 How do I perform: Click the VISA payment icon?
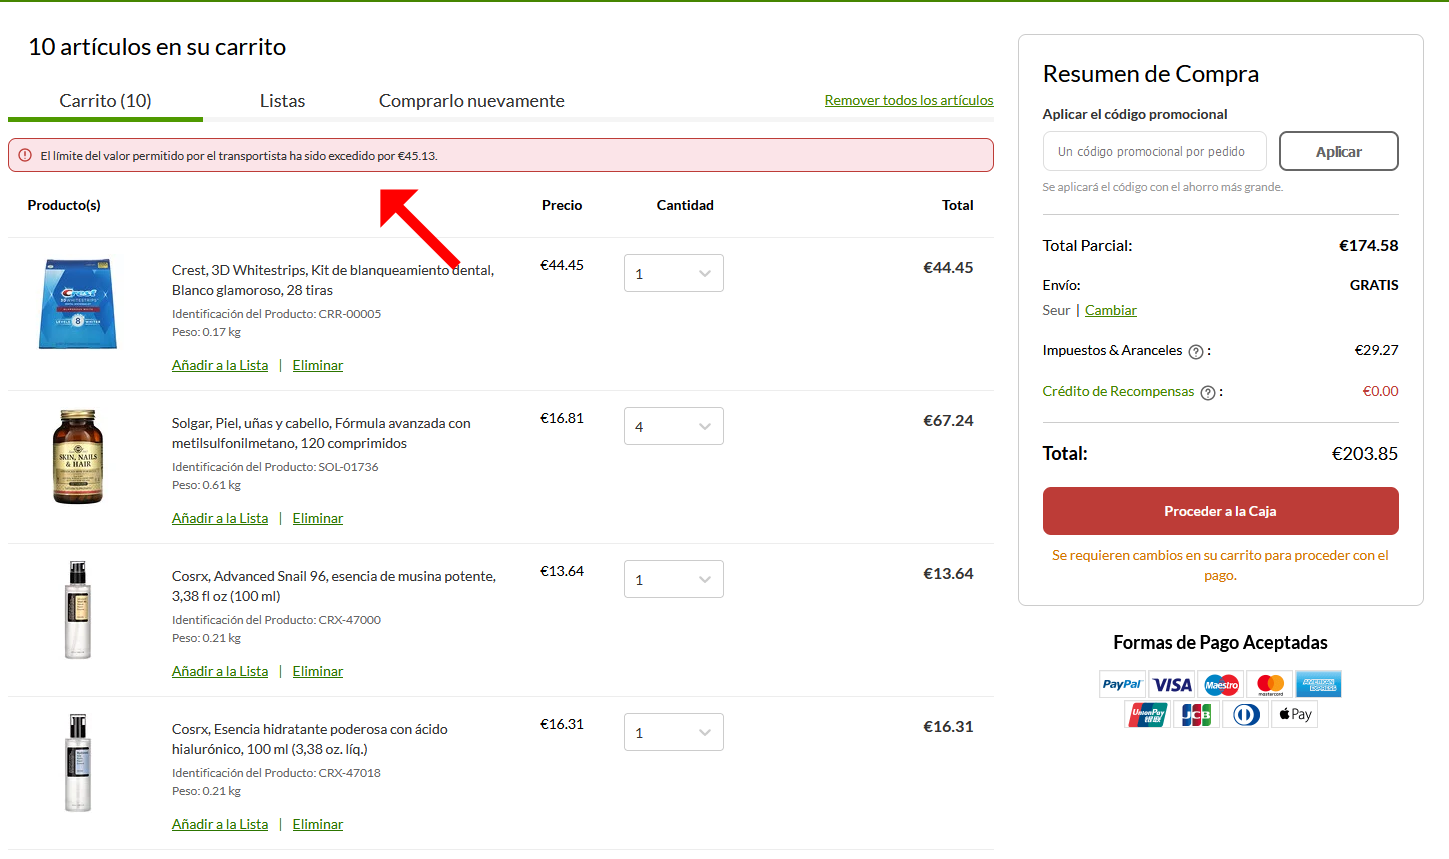[x=1171, y=685]
